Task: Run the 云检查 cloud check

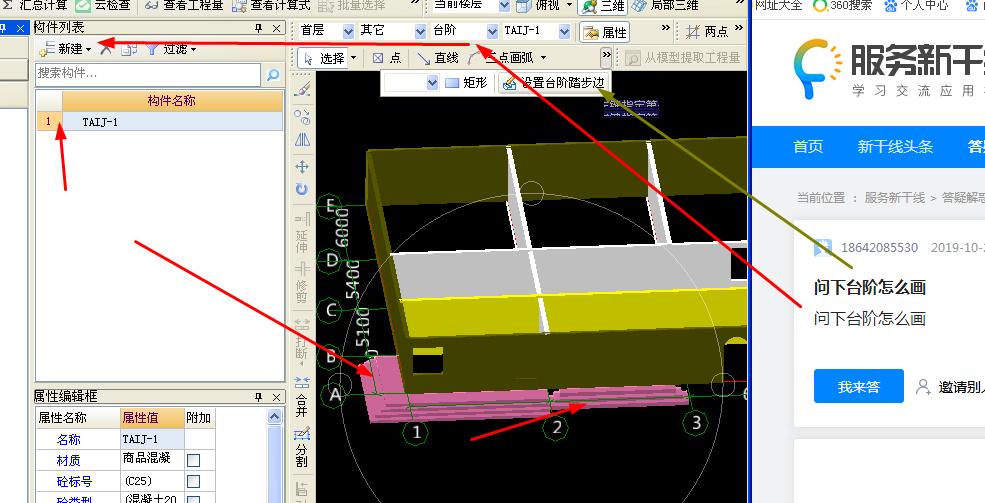Action: (102, 5)
